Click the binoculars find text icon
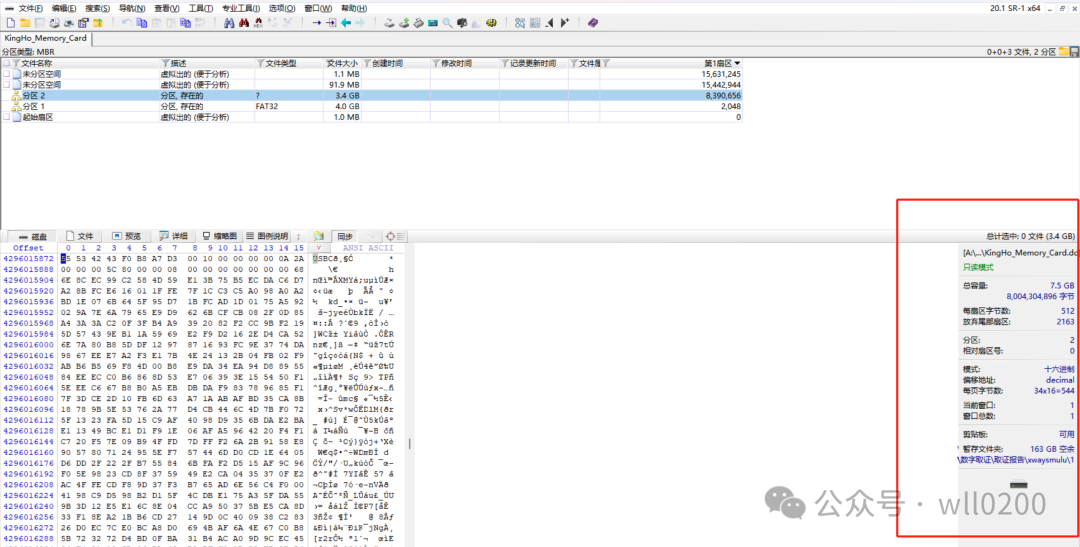 click(x=229, y=22)
